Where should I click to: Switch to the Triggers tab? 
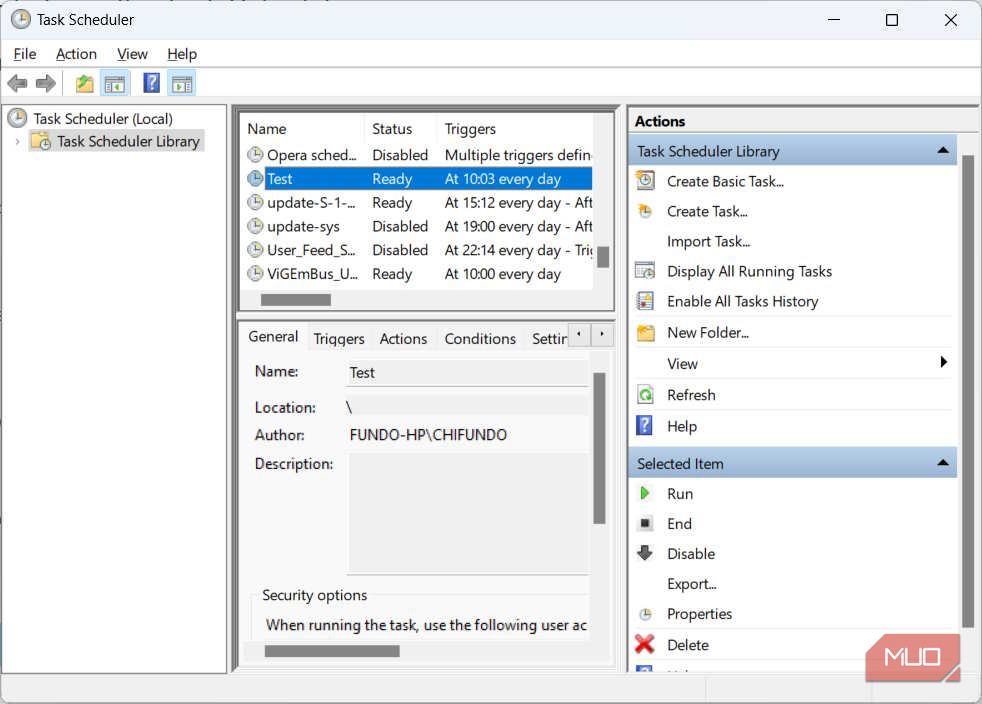coord(338,338)
